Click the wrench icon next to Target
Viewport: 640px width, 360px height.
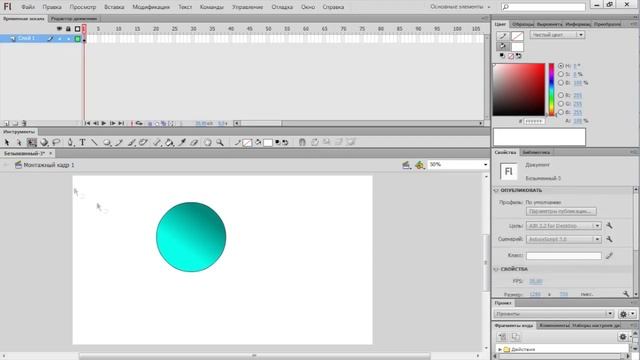tap(609, 225)
